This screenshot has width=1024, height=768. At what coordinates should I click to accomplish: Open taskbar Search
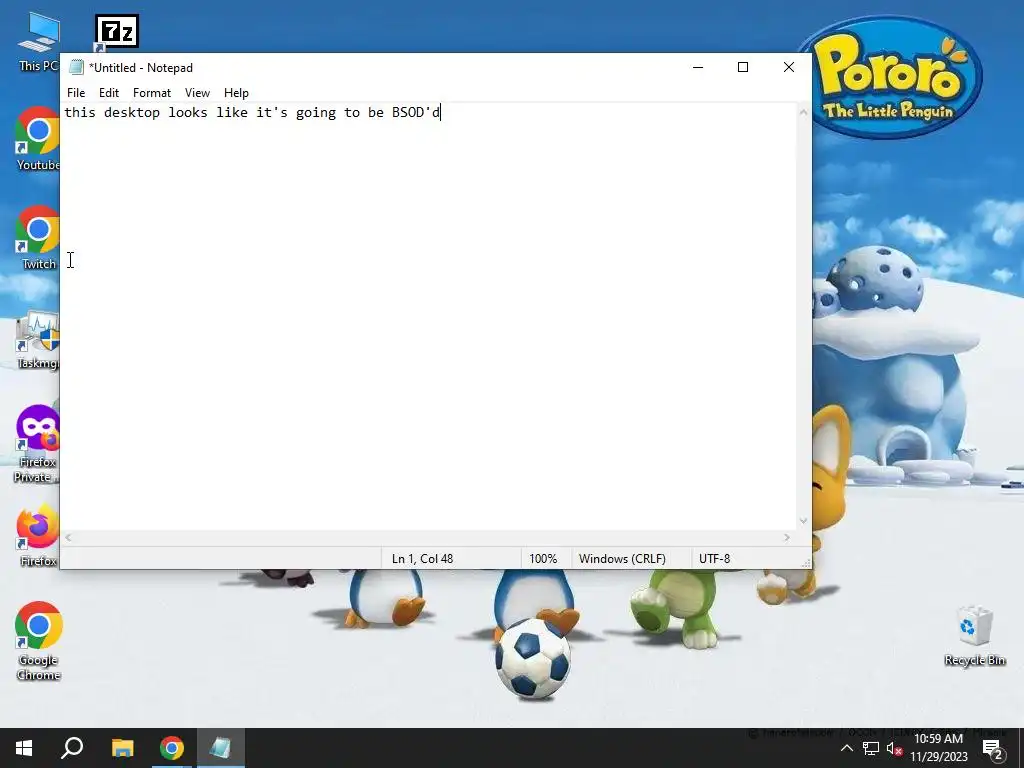[x=72, y=748]
